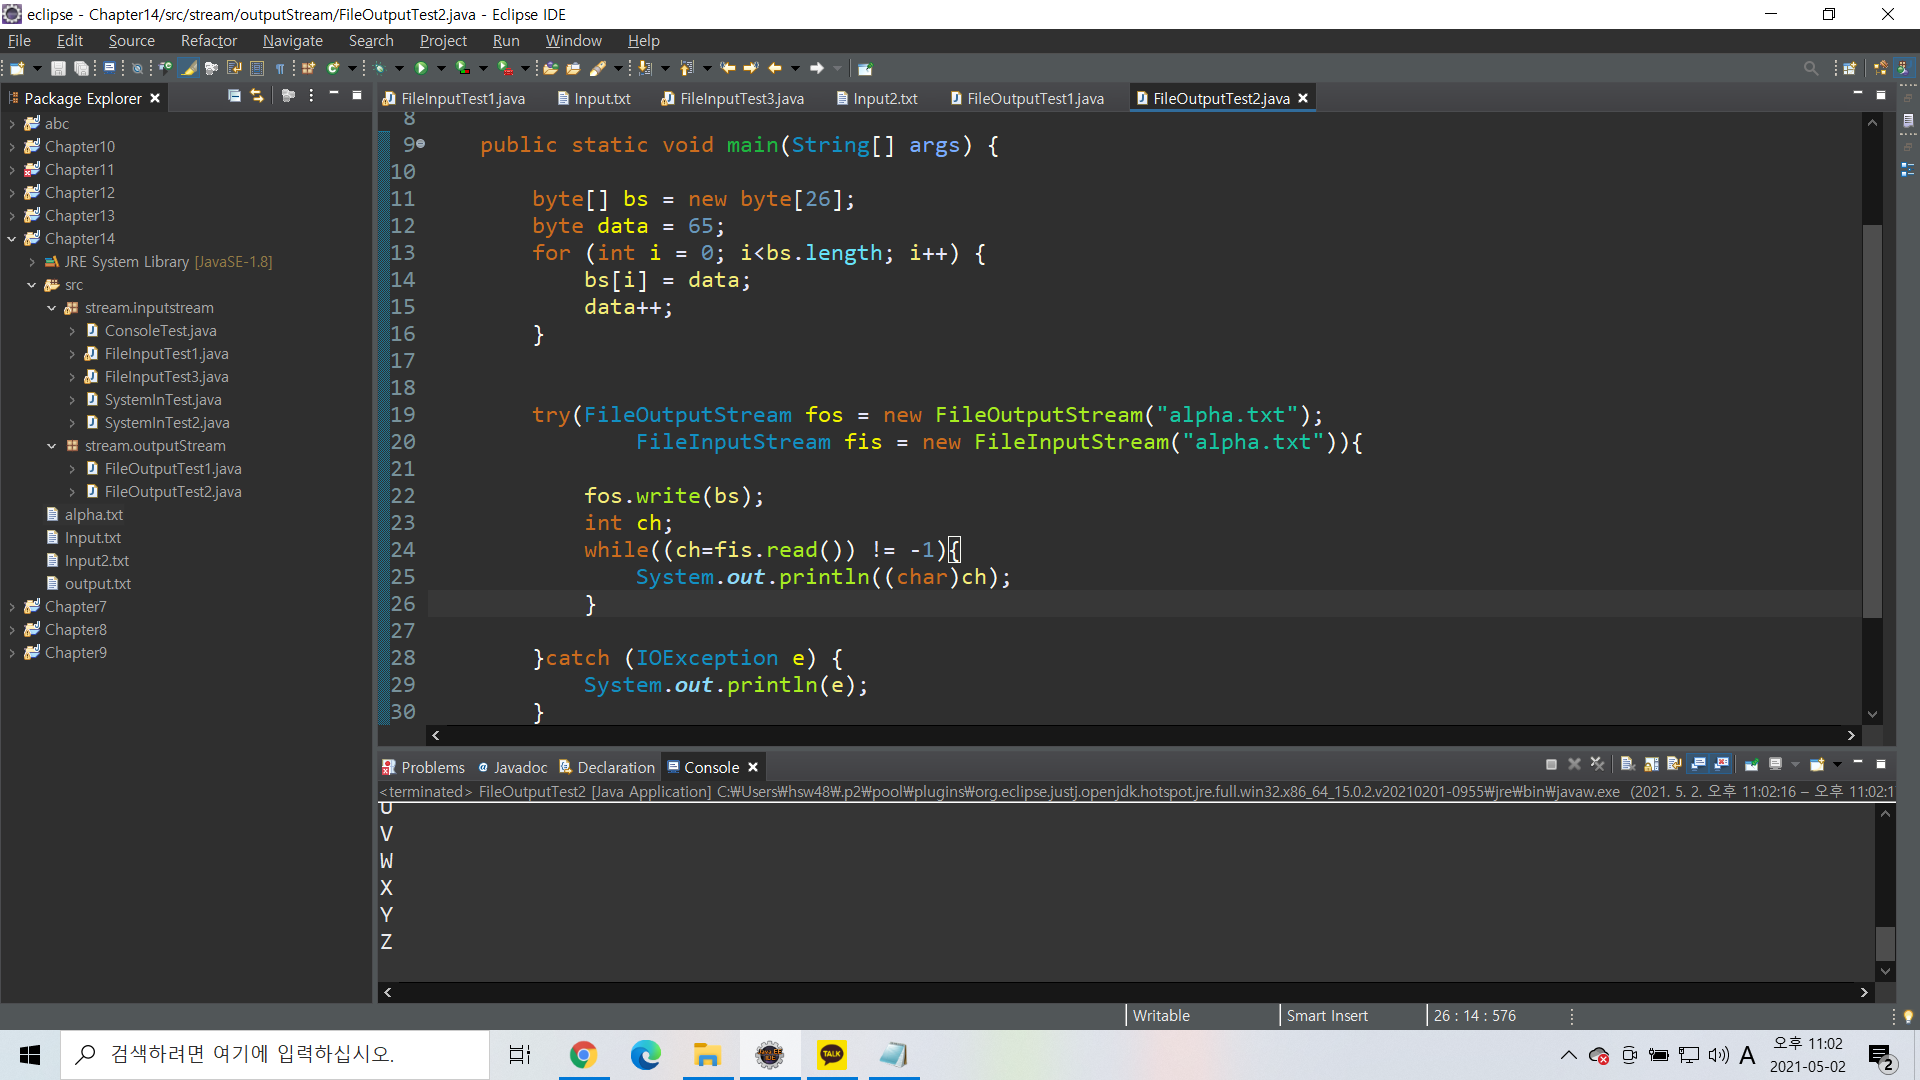Toggle Link with Editor in Package Explorer
Screen dimensions: 1920x1080
coord(257,96)
